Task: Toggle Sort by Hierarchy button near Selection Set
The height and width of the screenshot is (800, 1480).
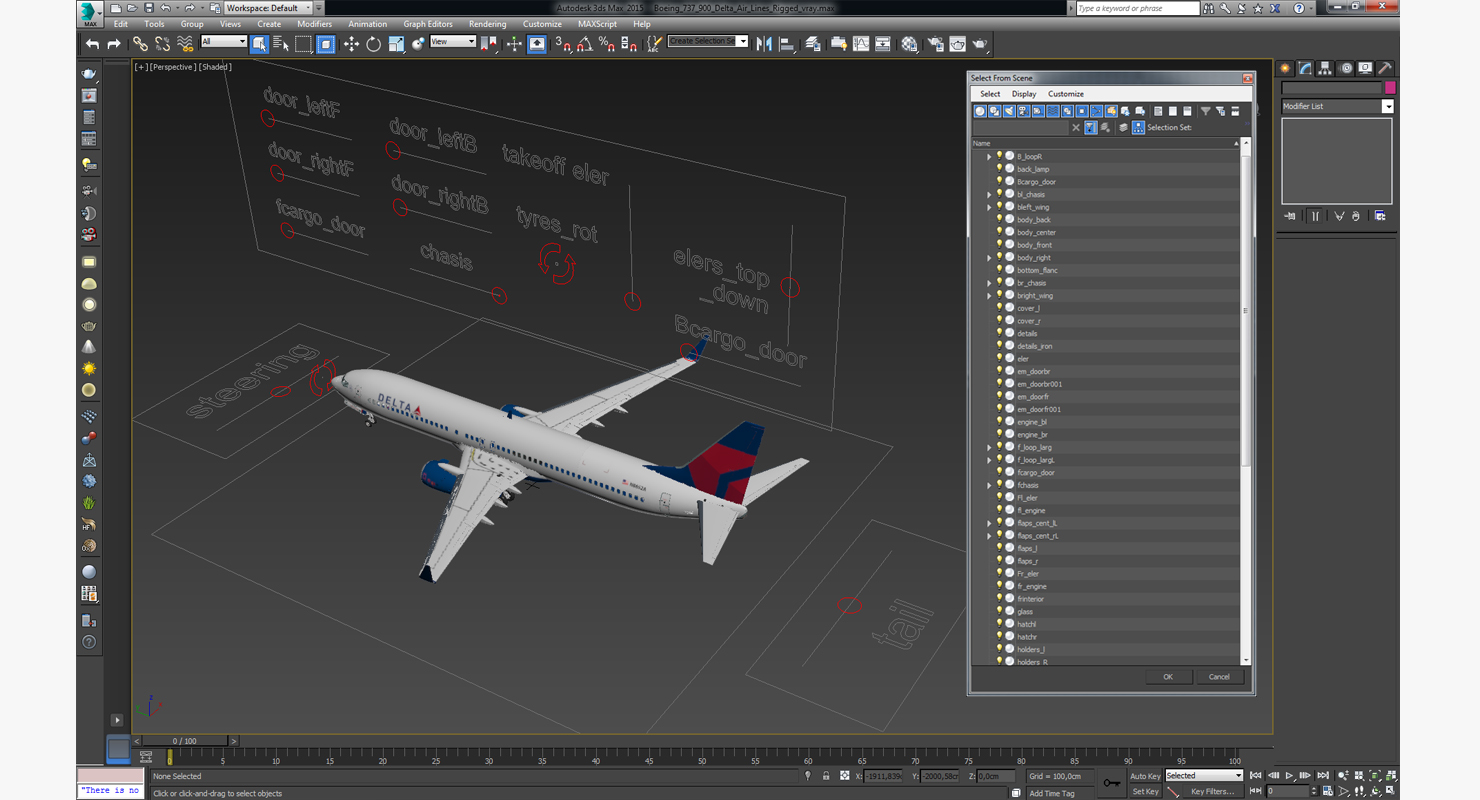Action: (x=1138, y=127)
